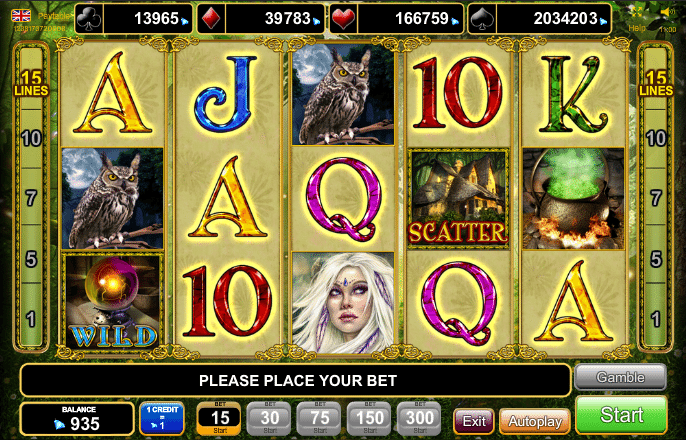Click the spades jackpot suit icon

(x=482, y=19)
